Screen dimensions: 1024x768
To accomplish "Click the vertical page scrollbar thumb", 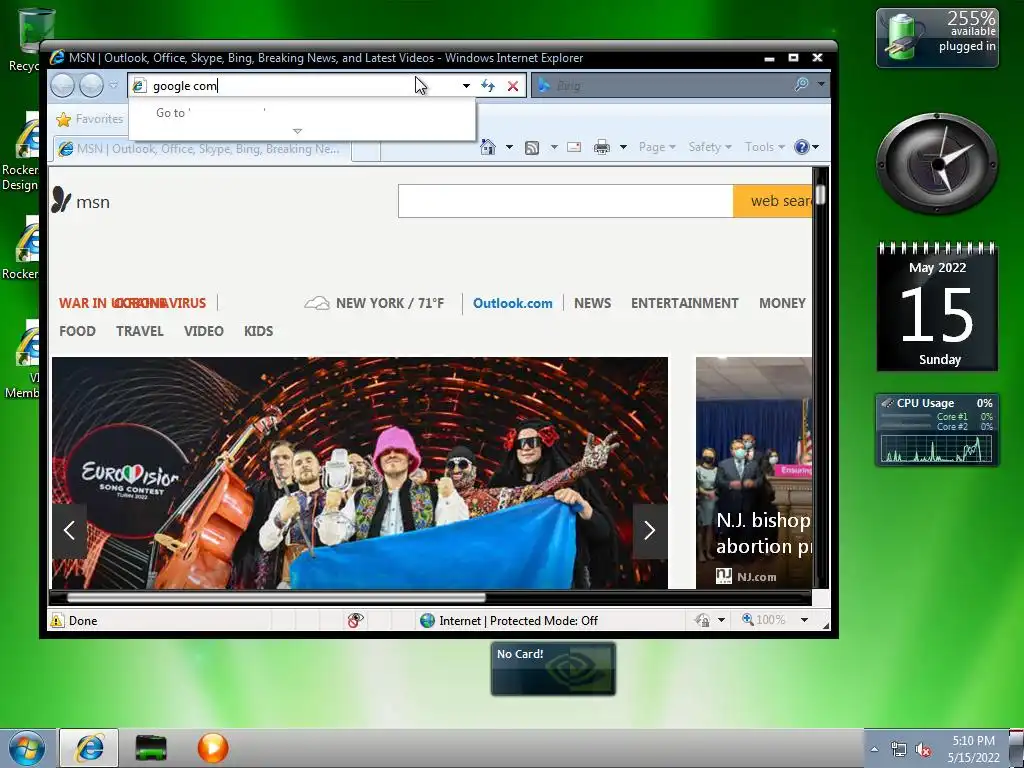I will coord(820,194).
